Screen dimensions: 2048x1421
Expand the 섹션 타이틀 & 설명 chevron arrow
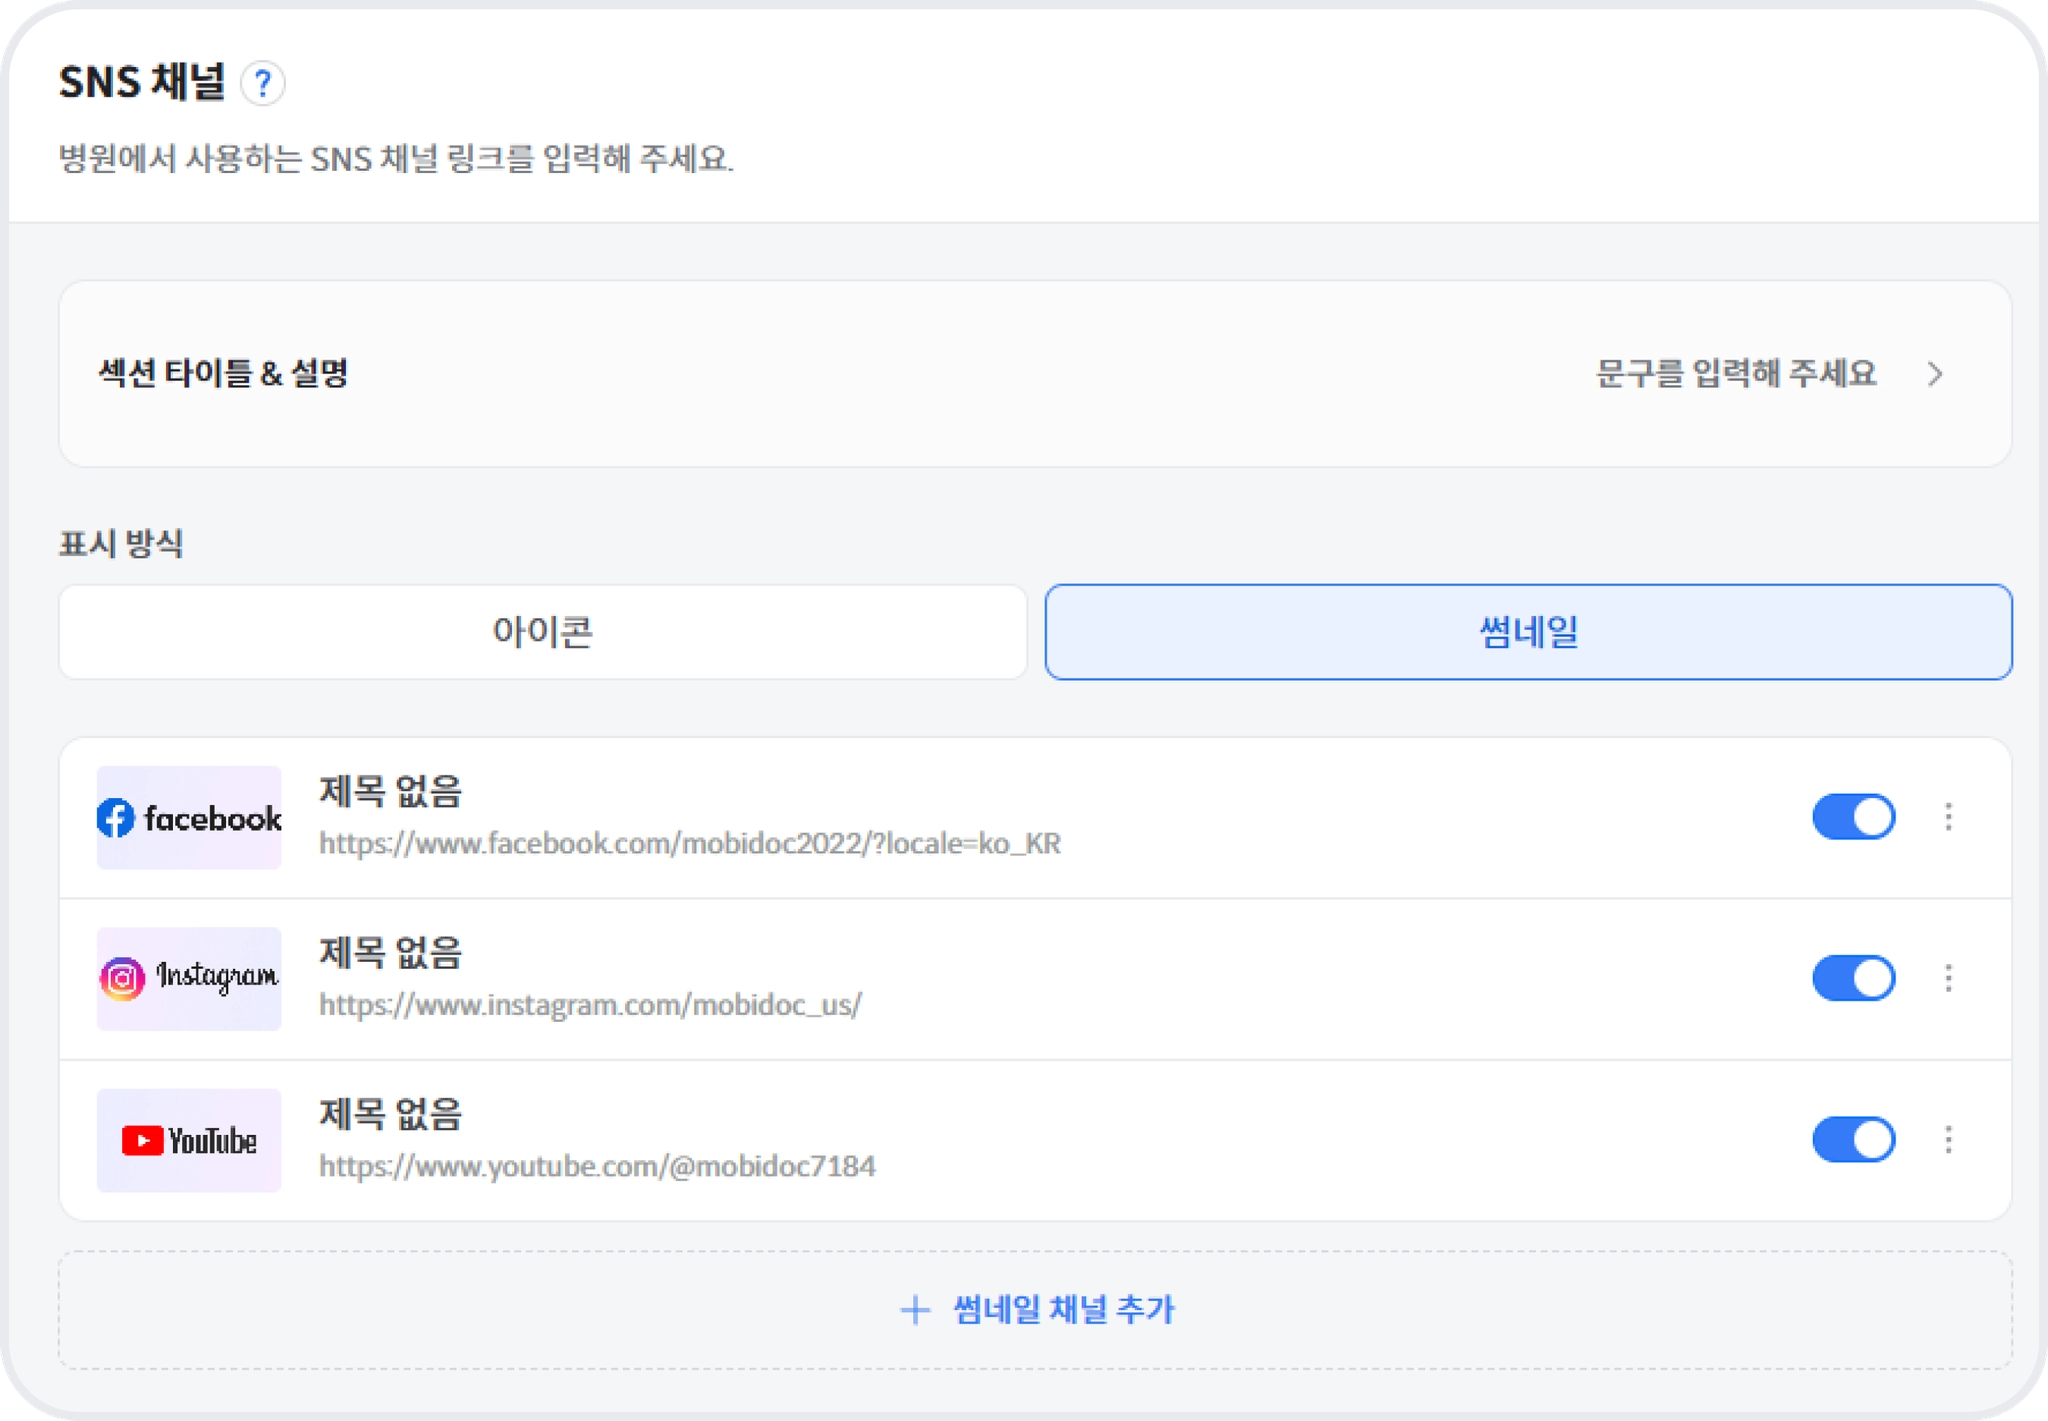(x=1935, y=374)
